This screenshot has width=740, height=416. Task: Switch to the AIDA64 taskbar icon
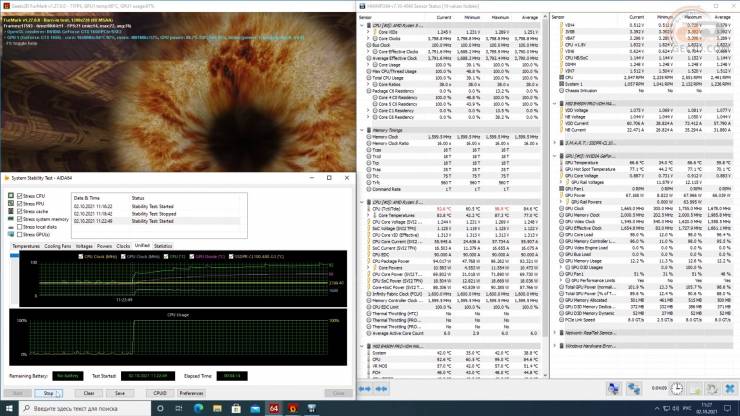(274, 408)
